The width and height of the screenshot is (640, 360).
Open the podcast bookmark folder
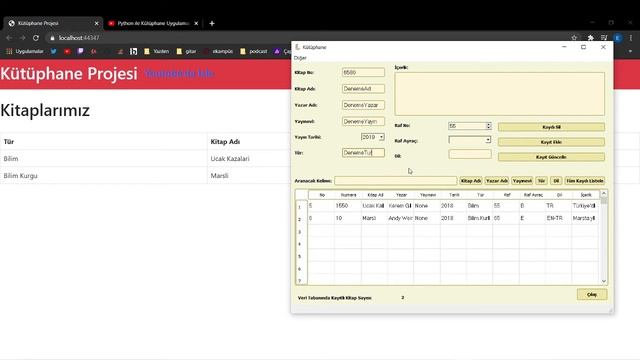tap(253, 51)
